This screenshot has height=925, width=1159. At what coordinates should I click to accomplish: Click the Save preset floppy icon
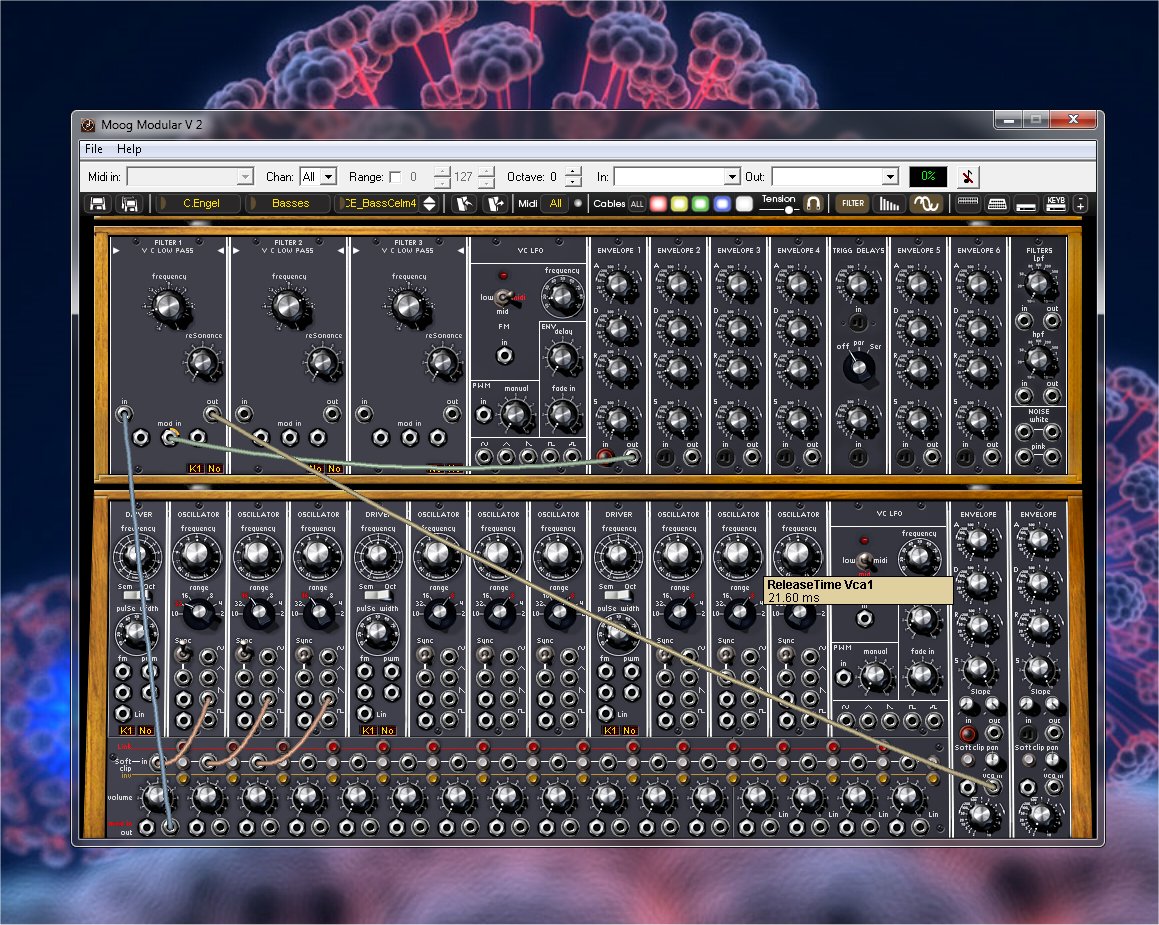(x=97, y=203)
